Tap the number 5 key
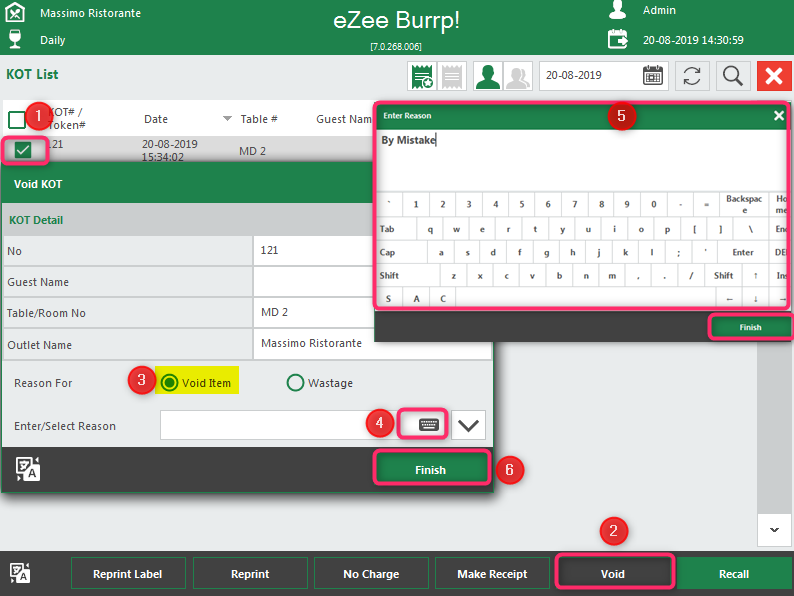 522,204
